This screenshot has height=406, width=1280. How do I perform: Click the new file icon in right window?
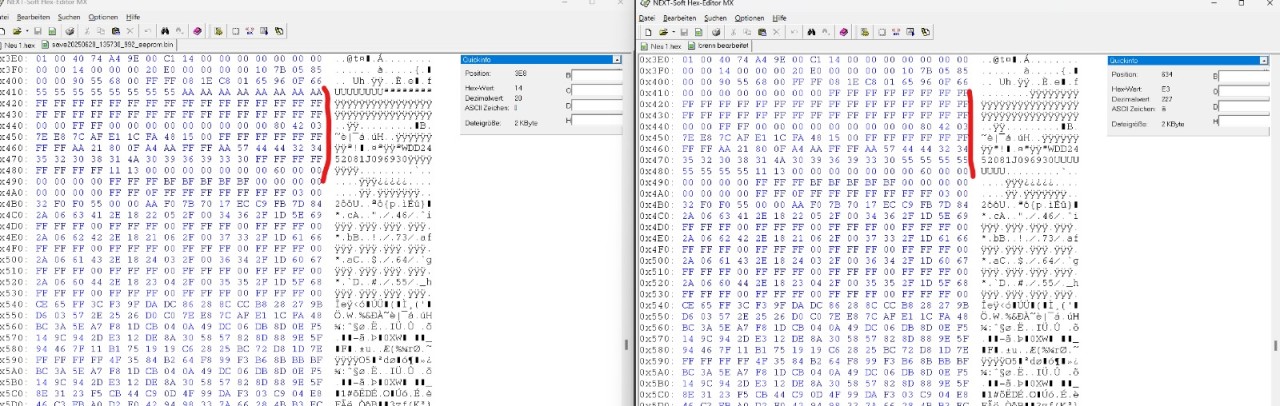(647, 32)
